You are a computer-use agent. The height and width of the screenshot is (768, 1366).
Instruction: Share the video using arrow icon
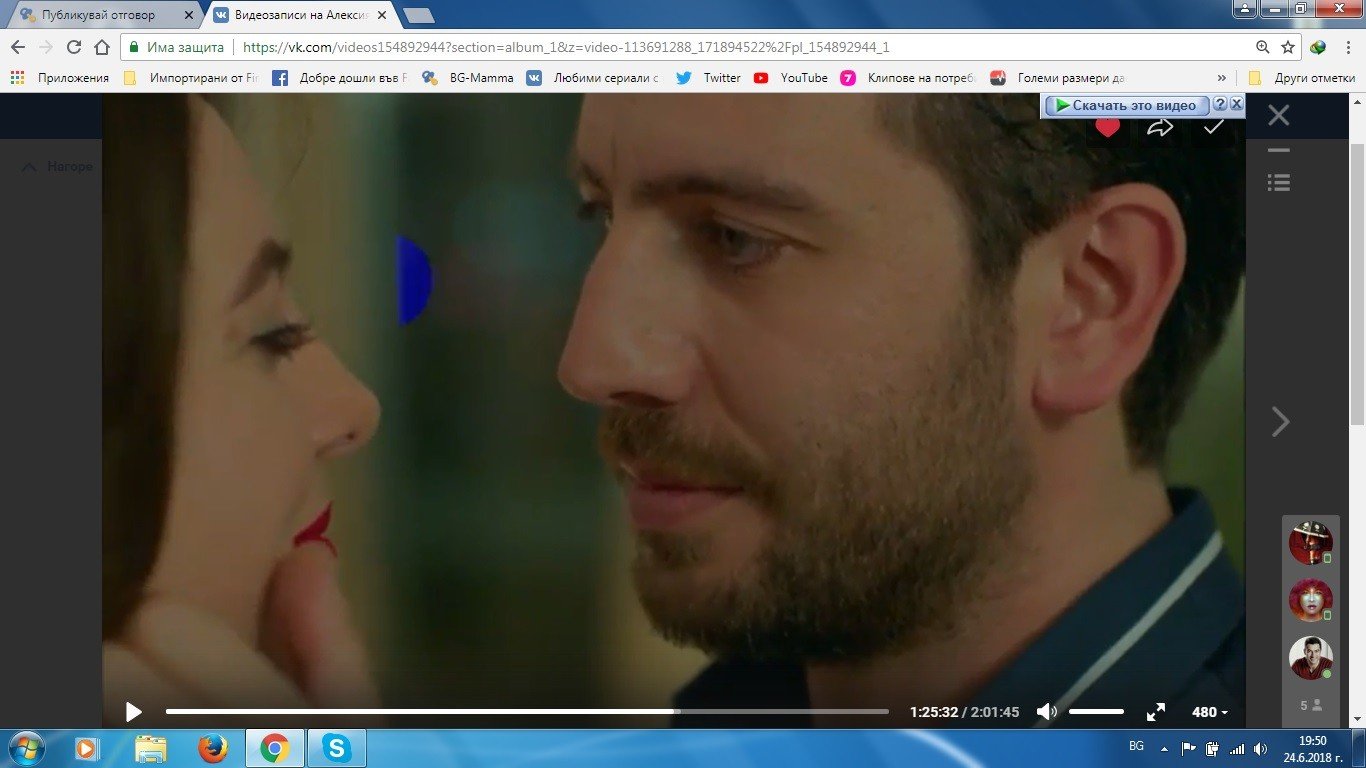1160,127
